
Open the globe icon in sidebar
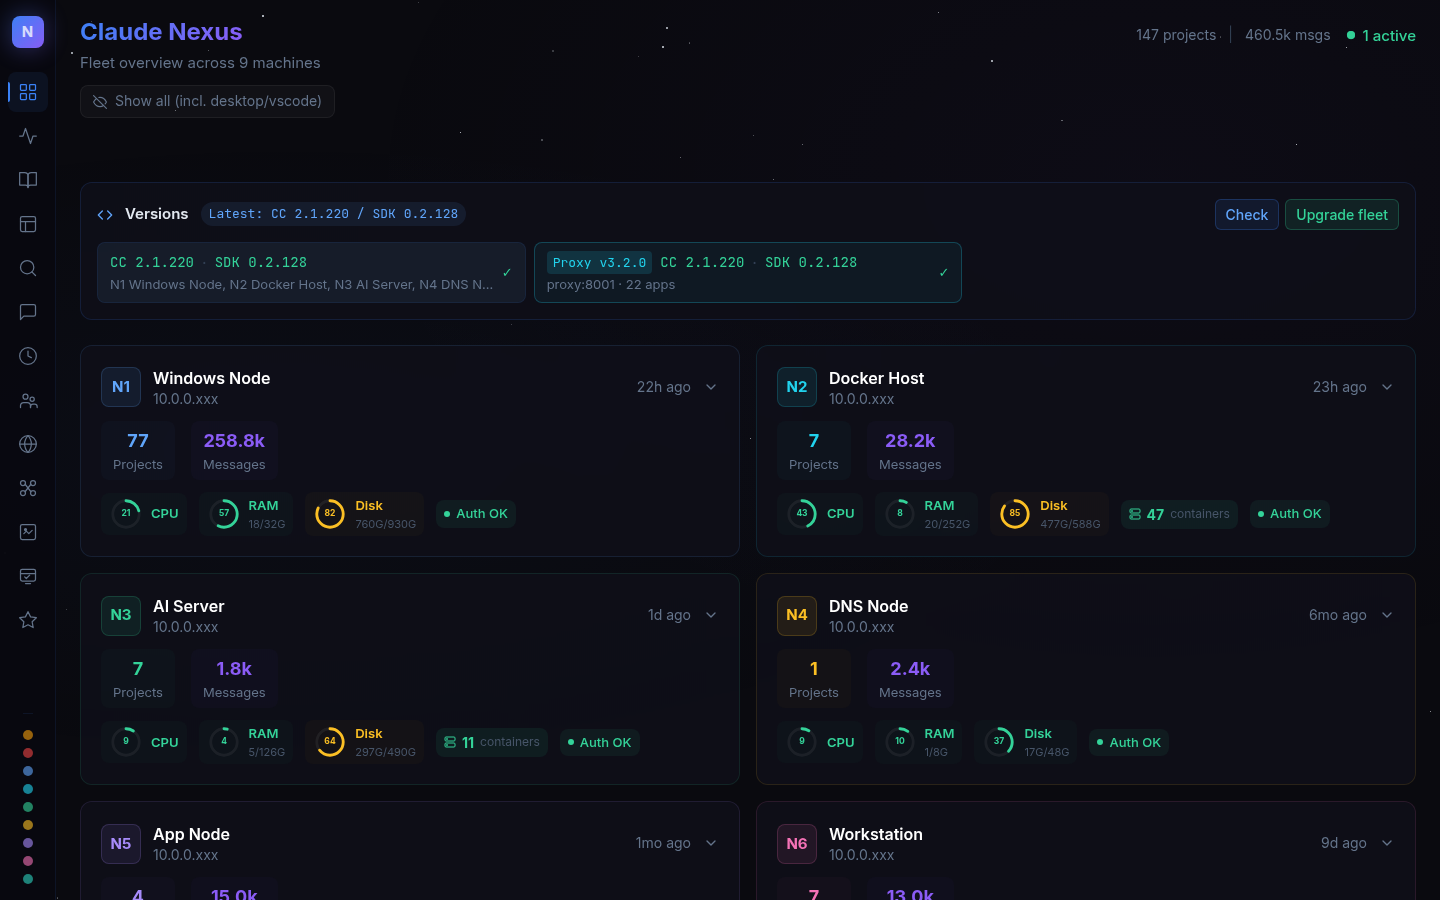point(28,444)
